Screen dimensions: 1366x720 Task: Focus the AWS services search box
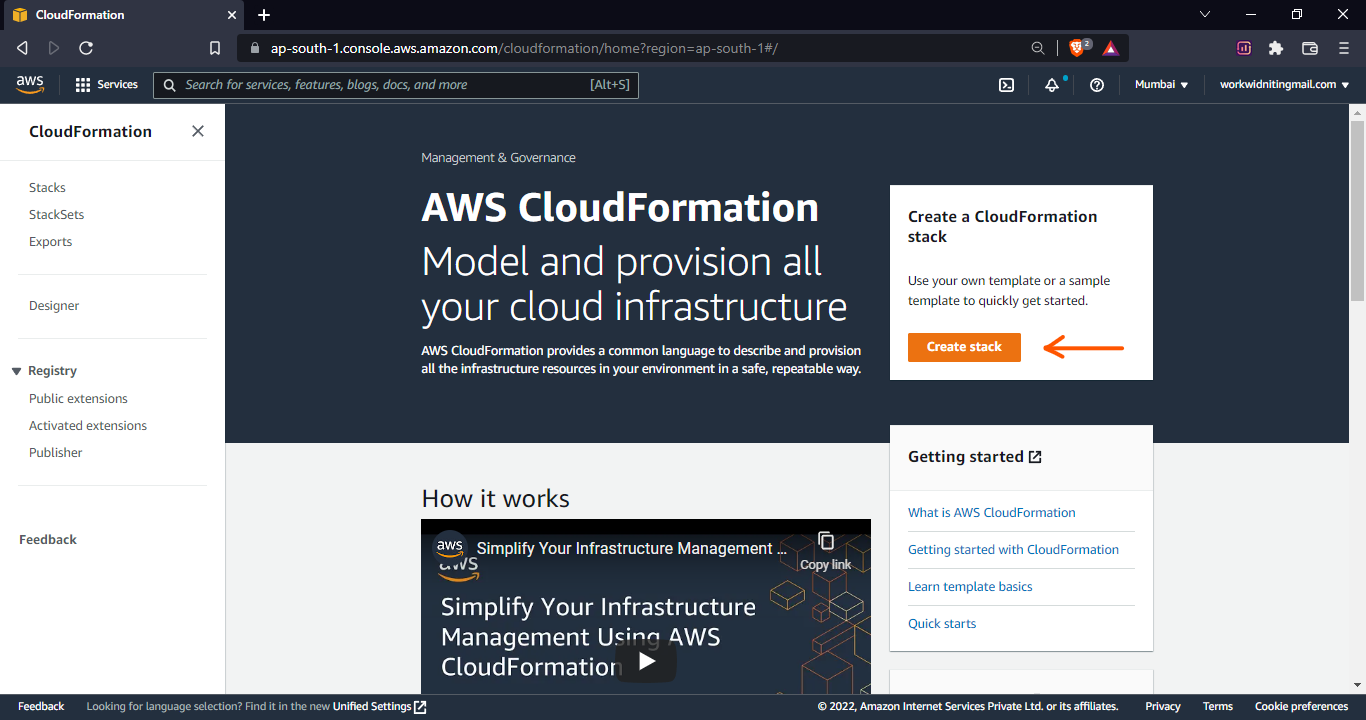(396, 85)
